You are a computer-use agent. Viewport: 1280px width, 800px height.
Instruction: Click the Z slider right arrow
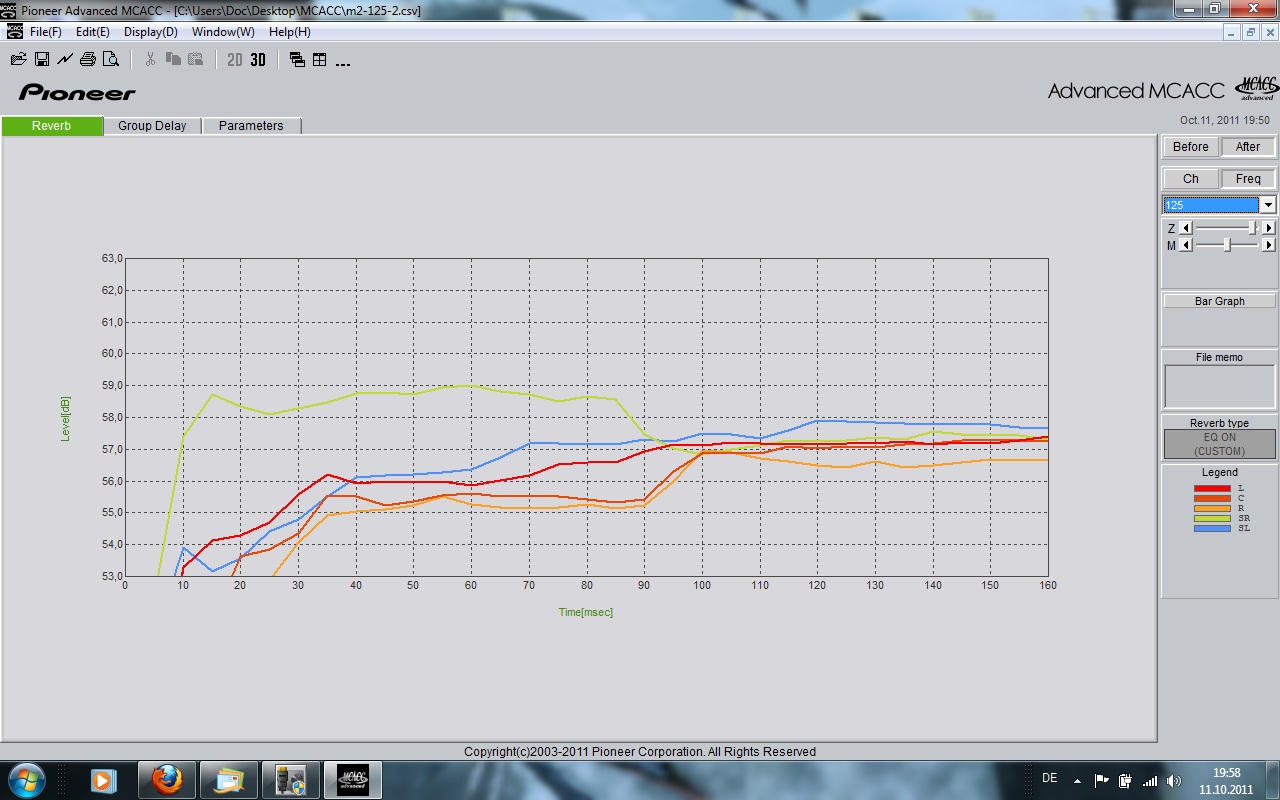1269,228
